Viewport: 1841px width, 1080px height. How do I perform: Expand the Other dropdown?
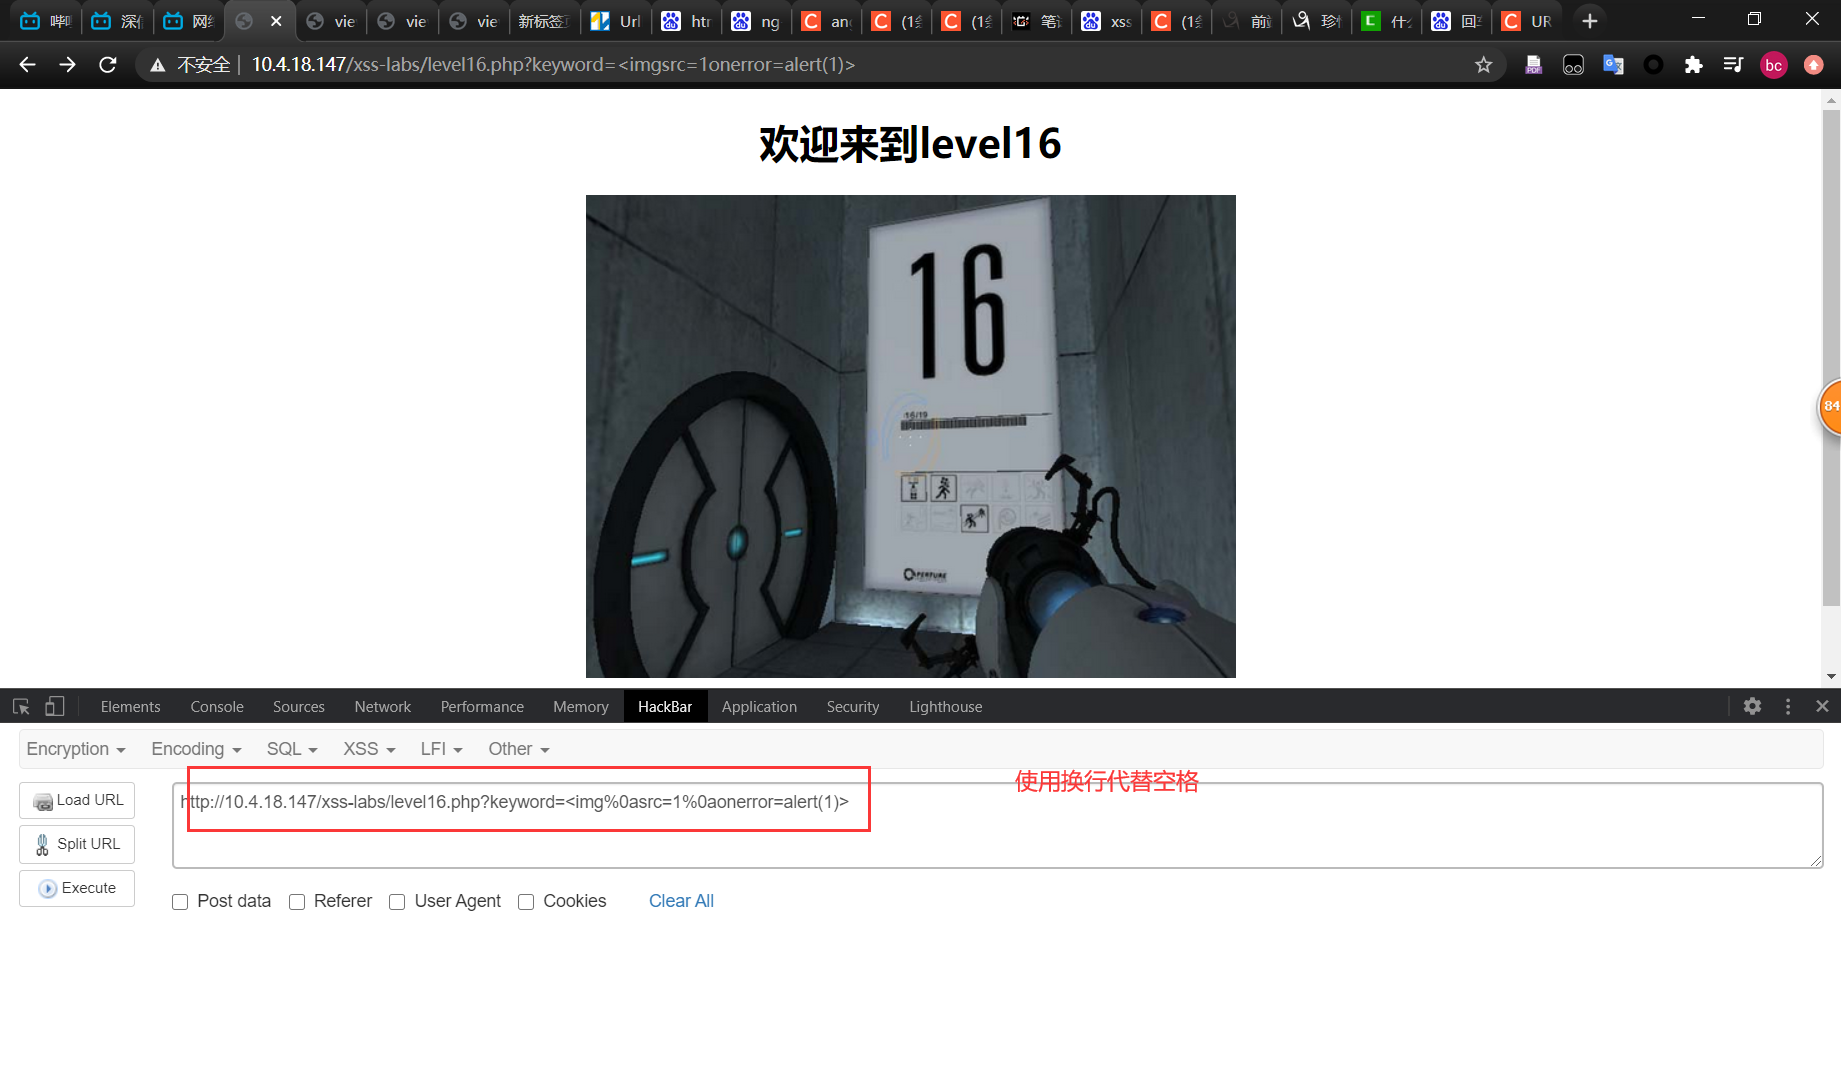(519, 749)
